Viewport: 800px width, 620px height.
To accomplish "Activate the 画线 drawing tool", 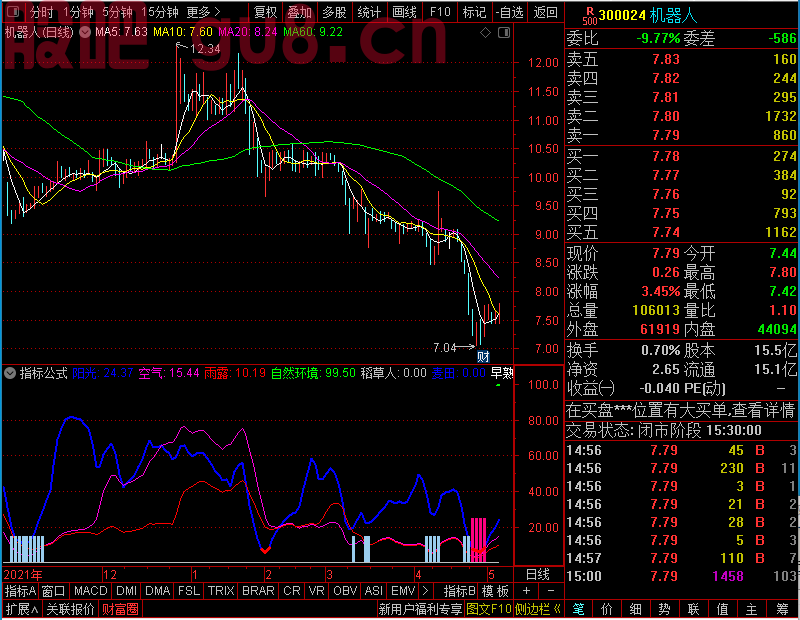I will 405,12.
